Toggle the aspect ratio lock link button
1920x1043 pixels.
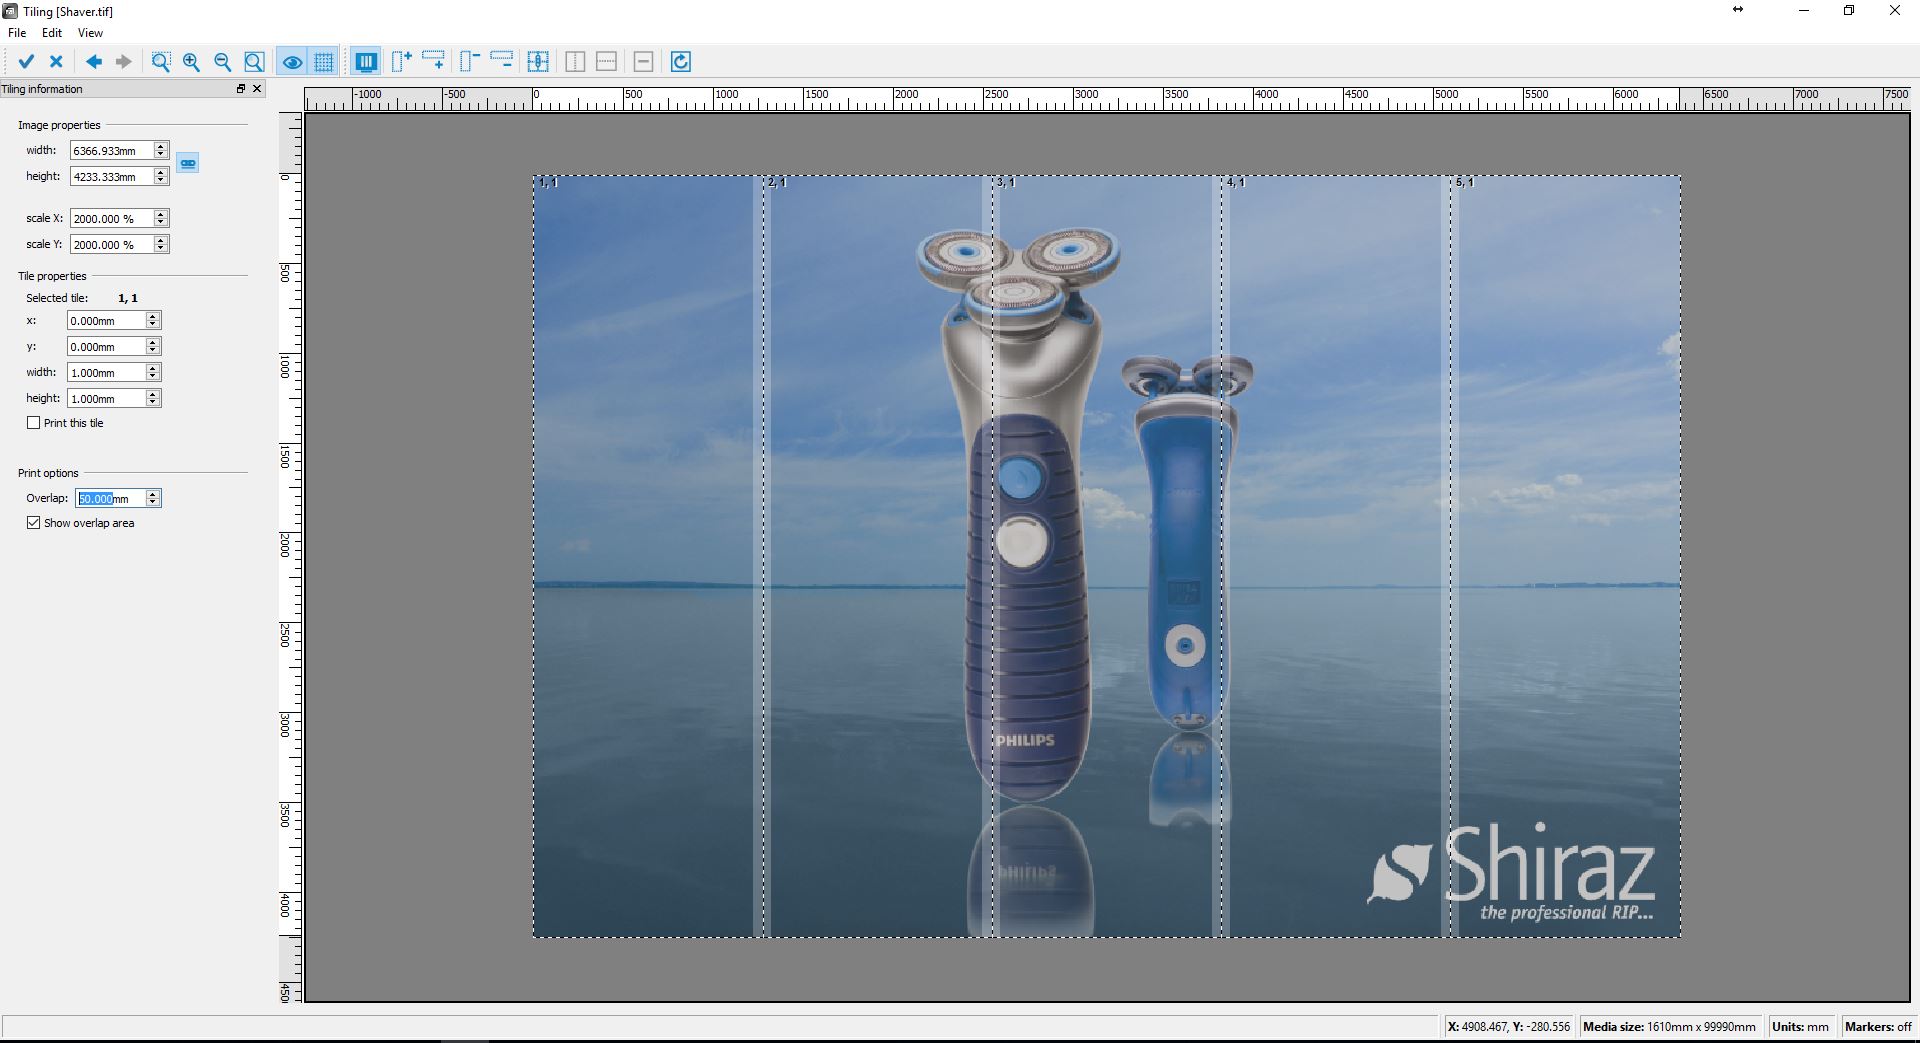point(188,163)
